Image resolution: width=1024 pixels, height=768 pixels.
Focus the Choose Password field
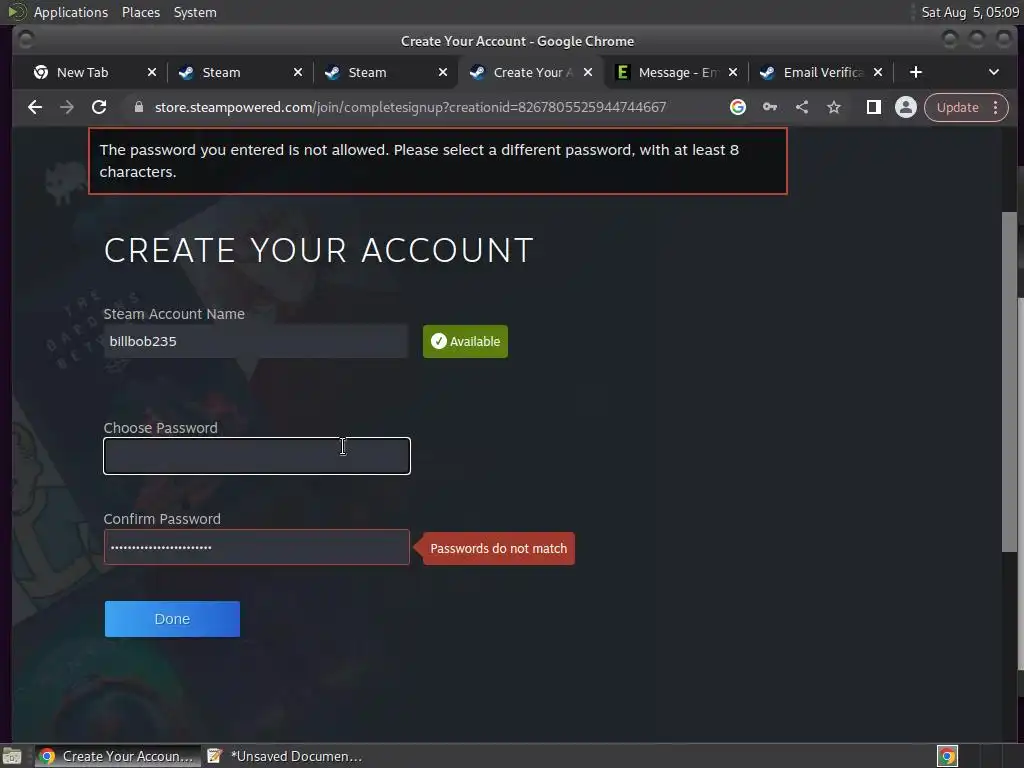(257, 456)
